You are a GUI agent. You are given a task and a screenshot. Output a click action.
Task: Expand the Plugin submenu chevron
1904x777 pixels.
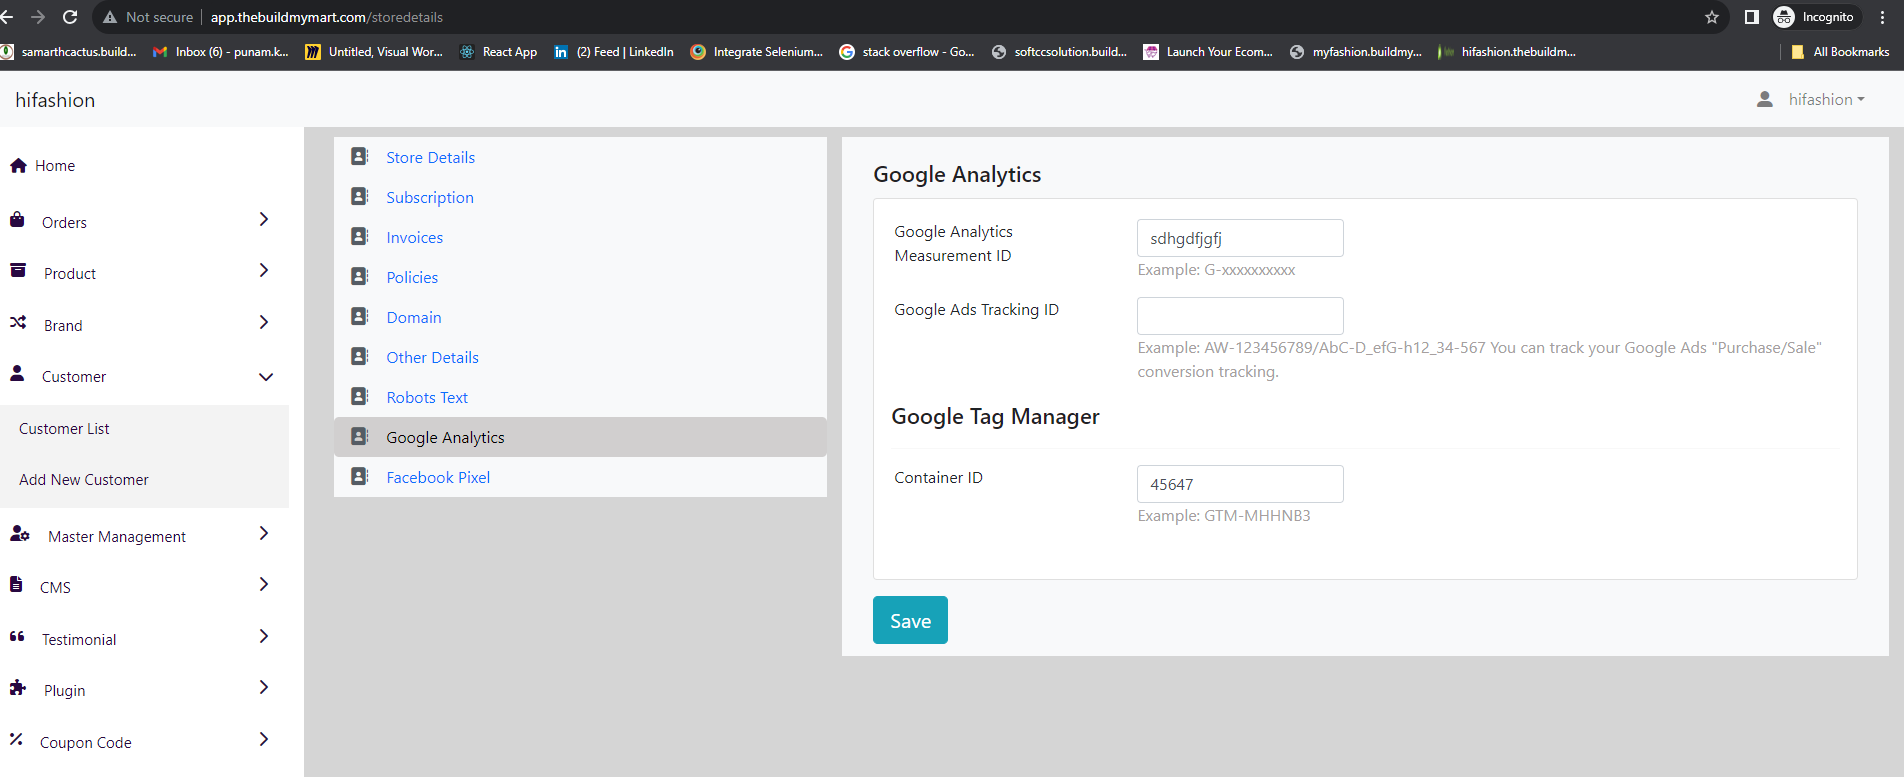click(264, 688)
